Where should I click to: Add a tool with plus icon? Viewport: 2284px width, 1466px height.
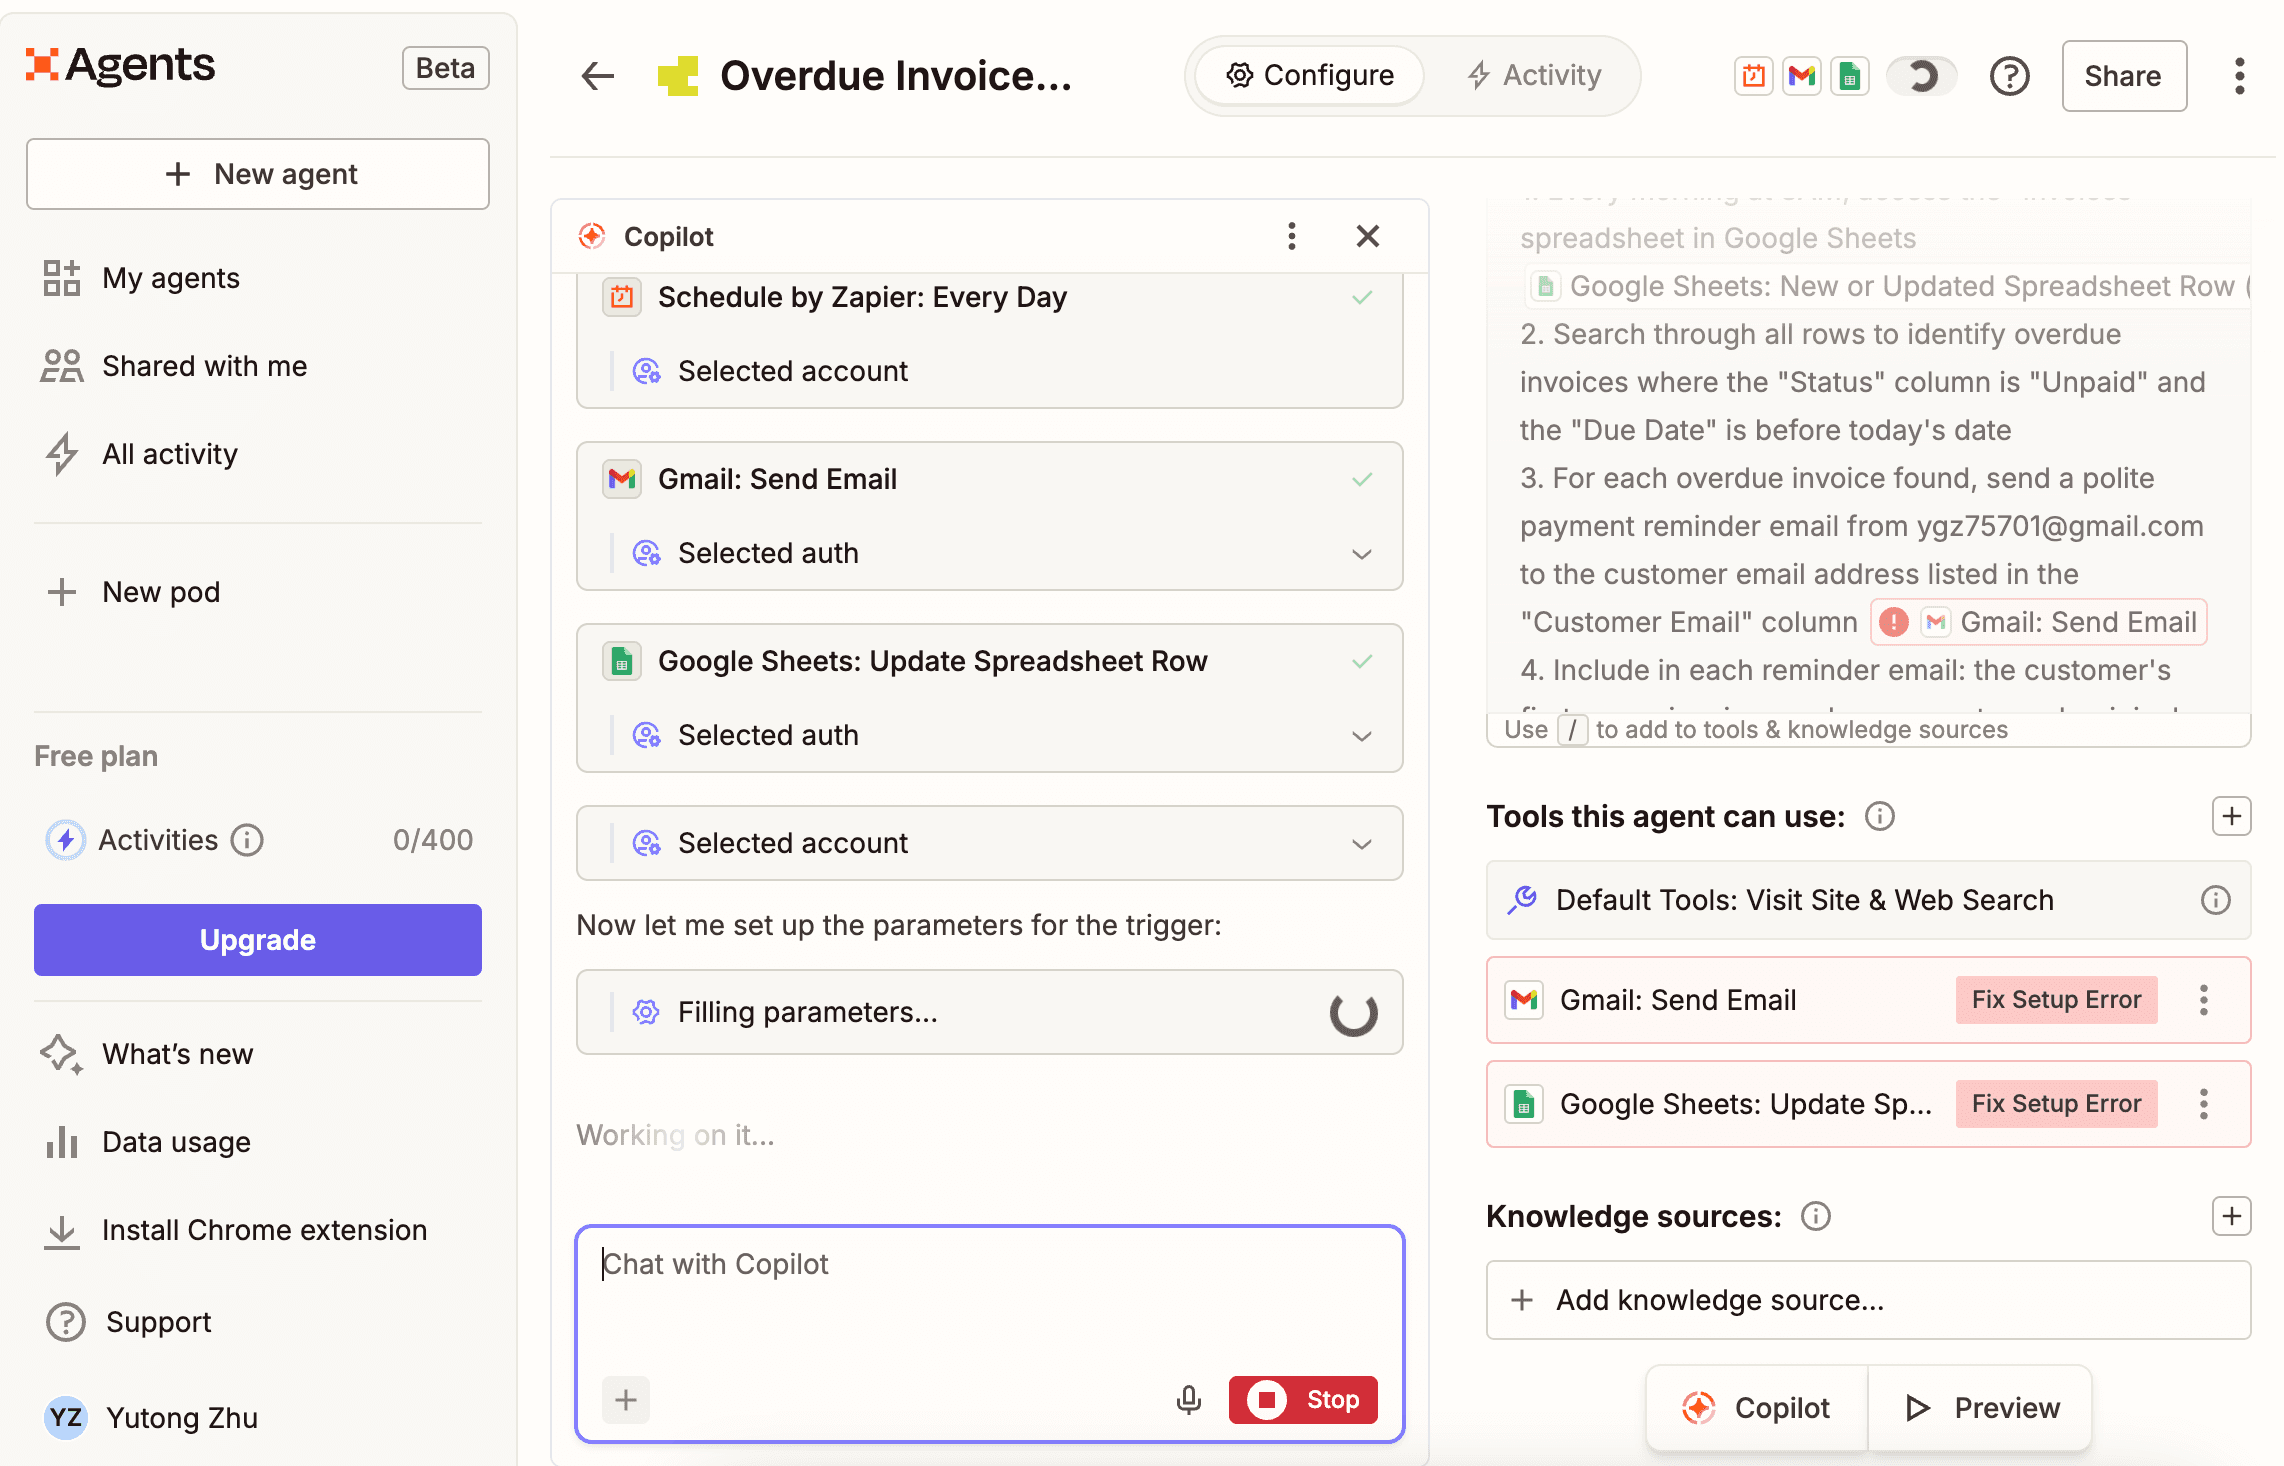coord(2231,816)
